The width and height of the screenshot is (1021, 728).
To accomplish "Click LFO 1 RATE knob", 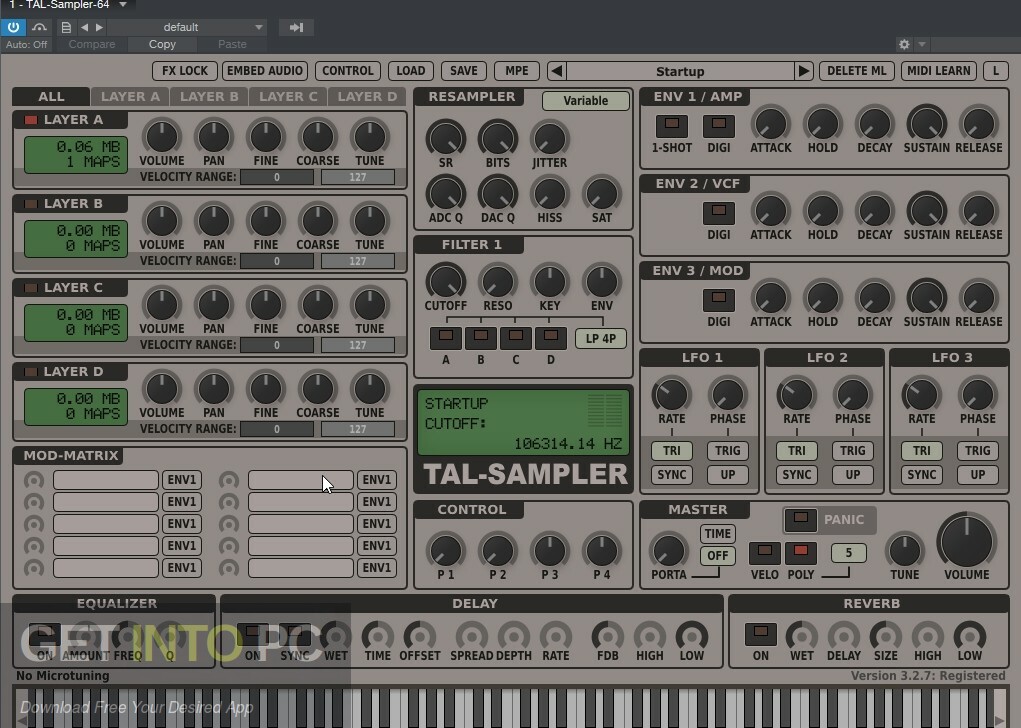I will pos(671,394).
